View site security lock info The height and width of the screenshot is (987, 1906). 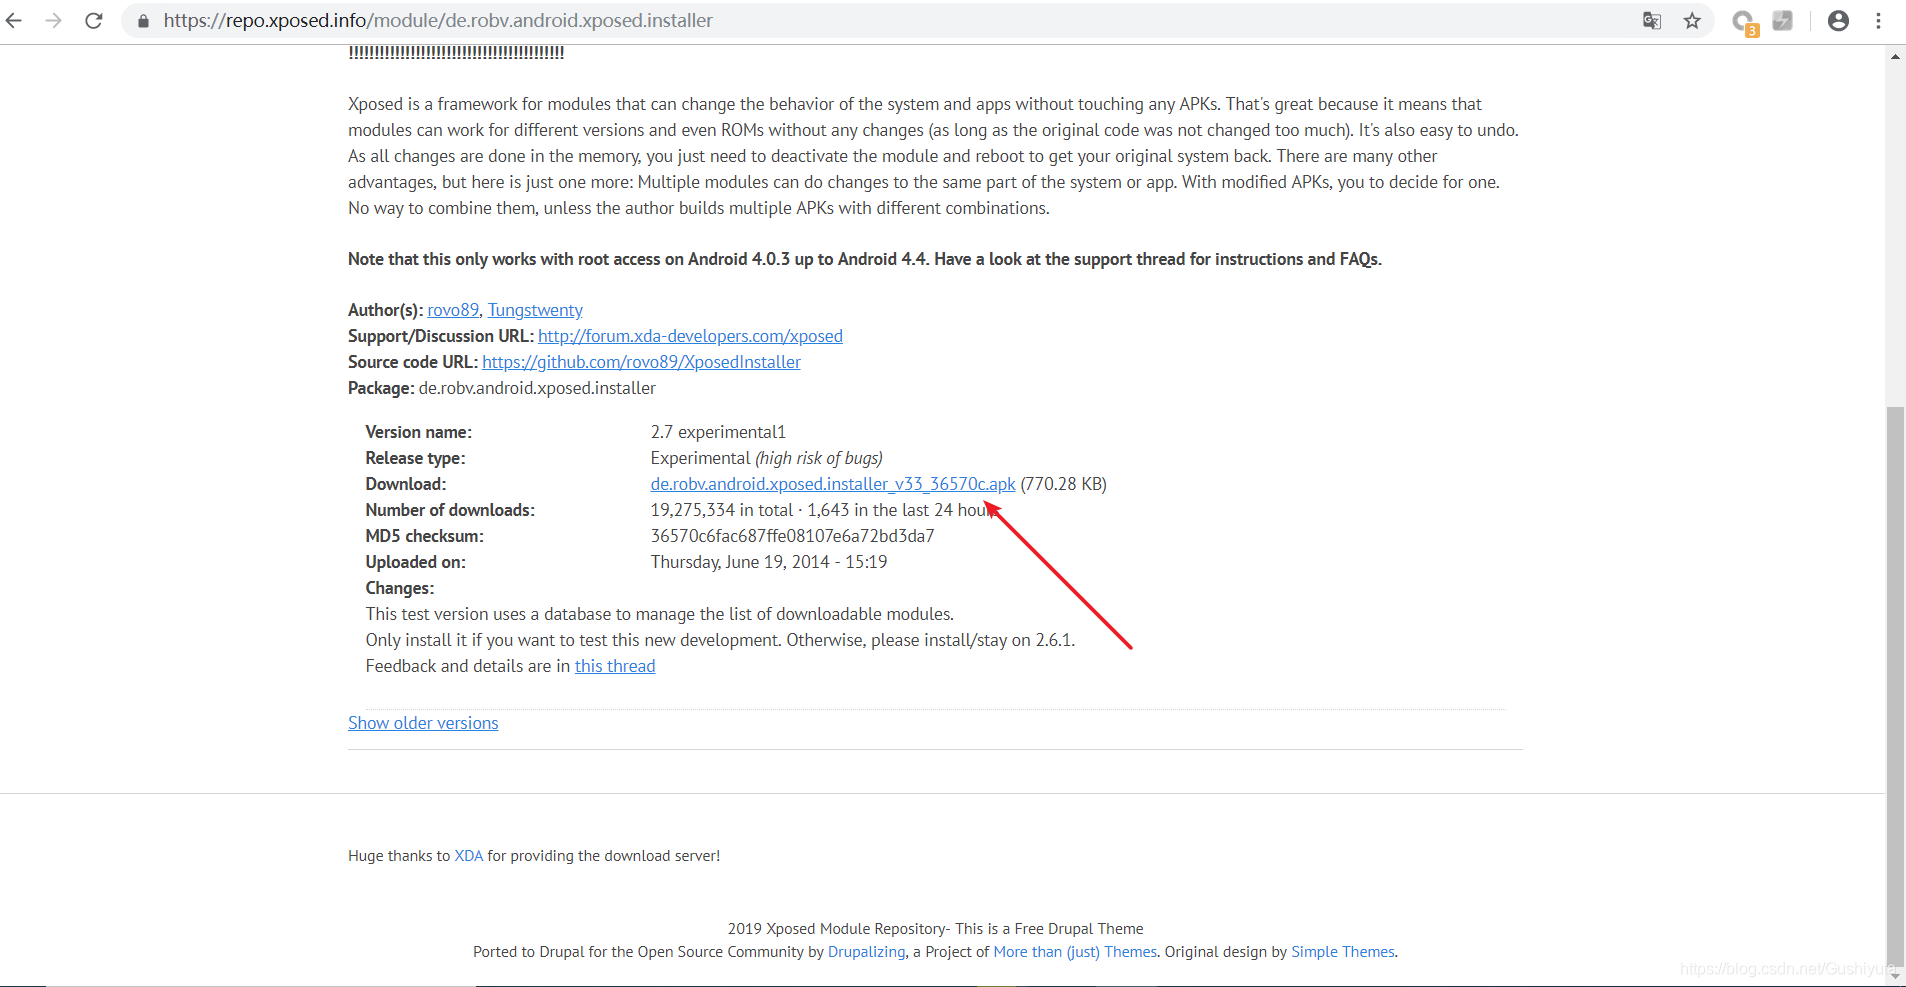143,21
